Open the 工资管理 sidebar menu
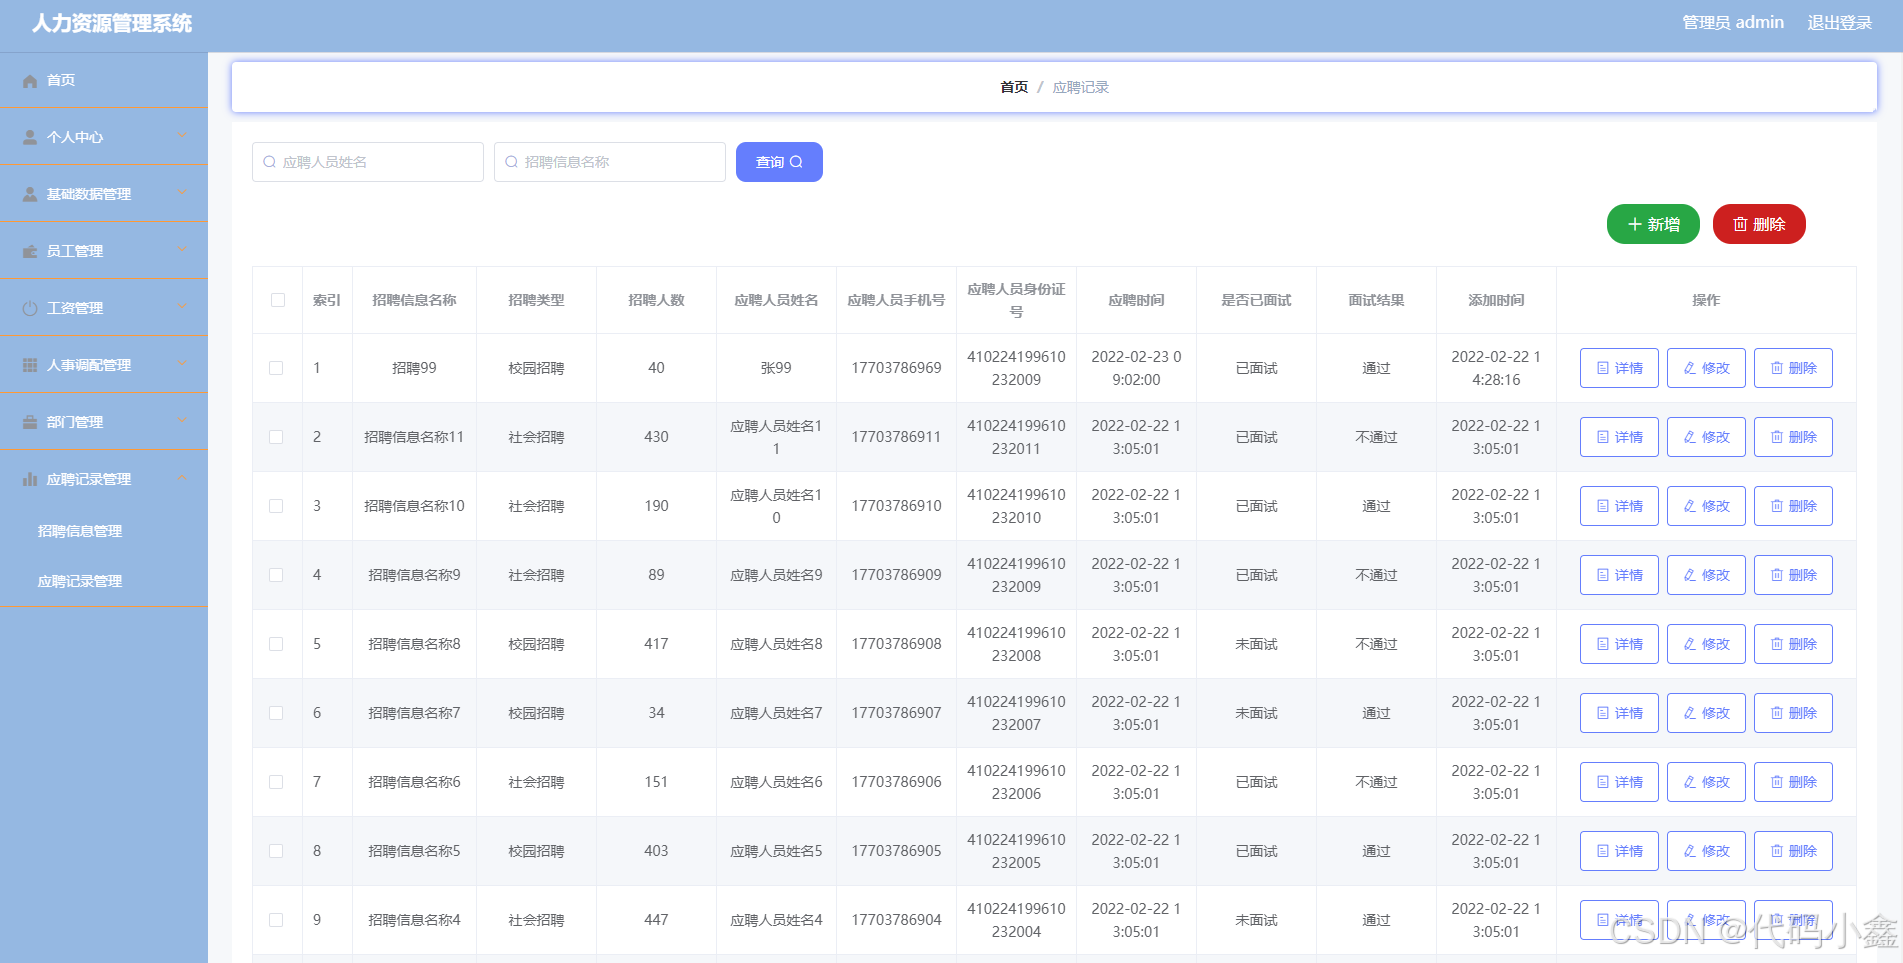 pos(104,308)
